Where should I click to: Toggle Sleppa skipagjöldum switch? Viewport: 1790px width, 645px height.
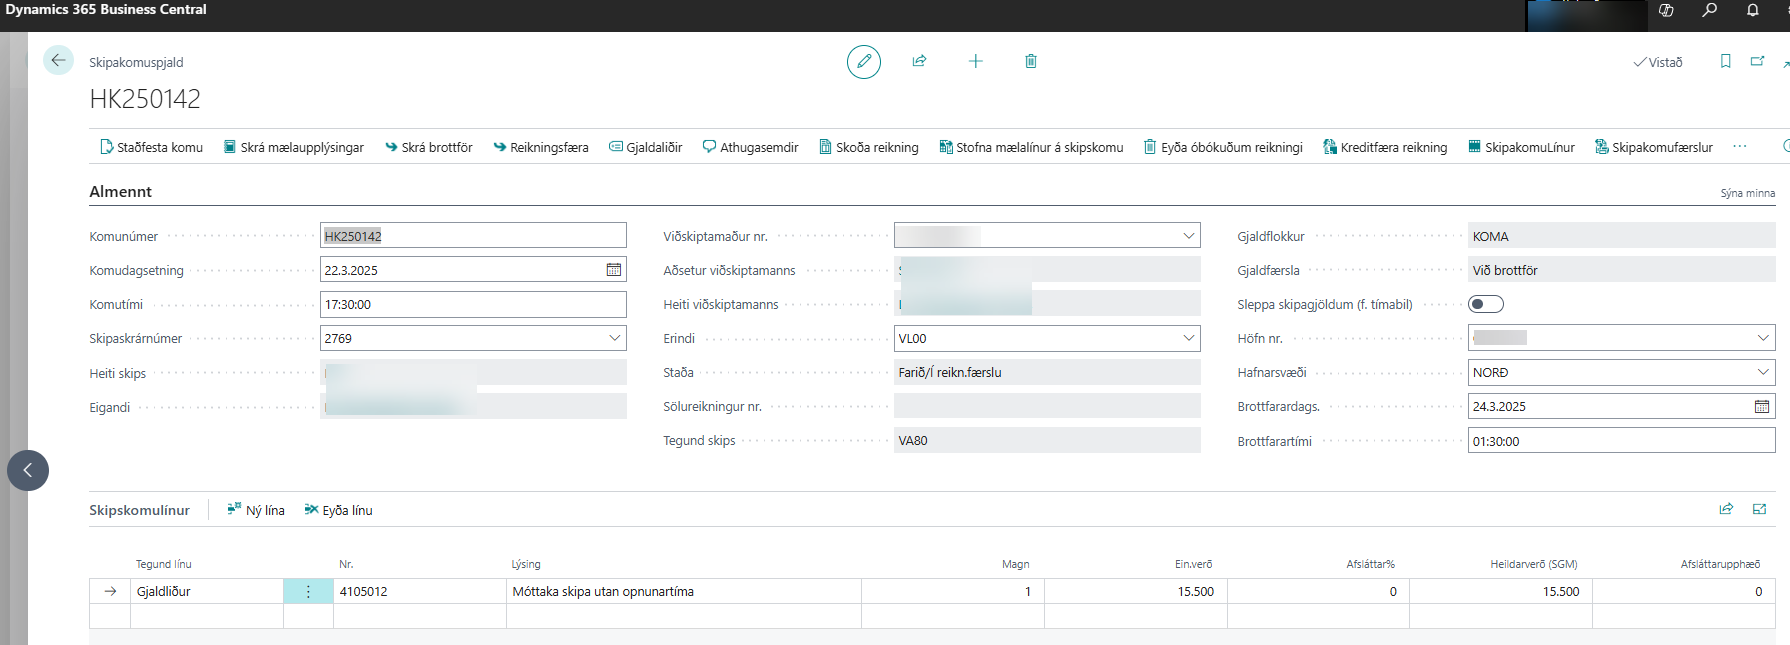point(1485,304)
